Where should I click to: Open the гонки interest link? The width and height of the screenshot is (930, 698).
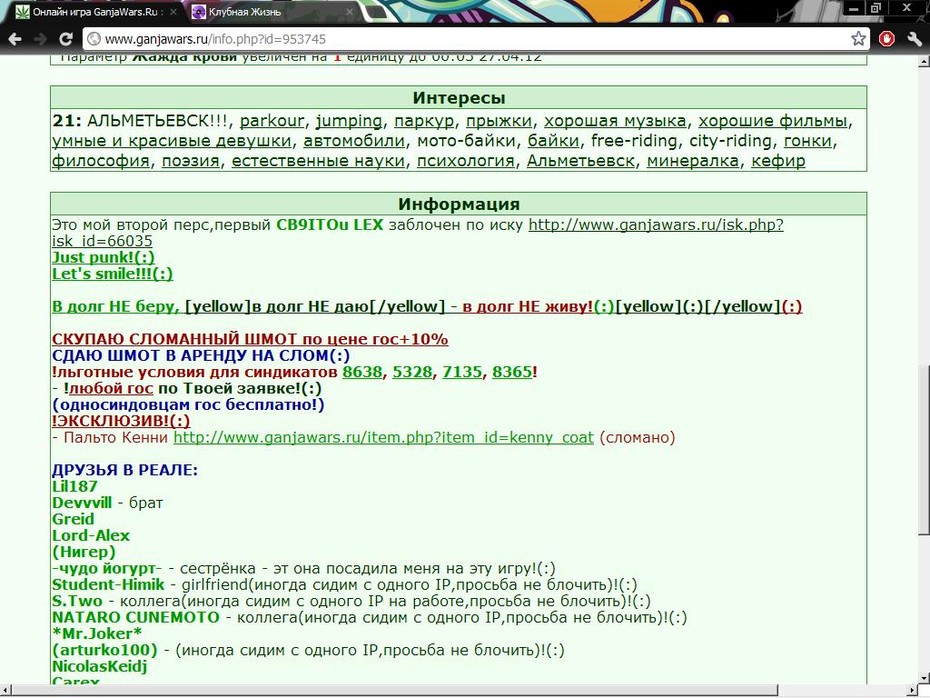(809, 141)
